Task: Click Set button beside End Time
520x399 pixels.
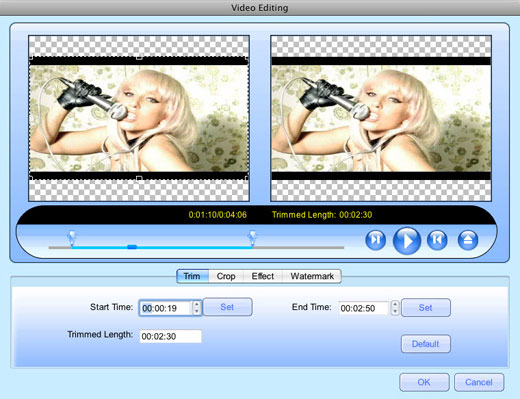Action: pyautogui.click(x=426, y=308)
